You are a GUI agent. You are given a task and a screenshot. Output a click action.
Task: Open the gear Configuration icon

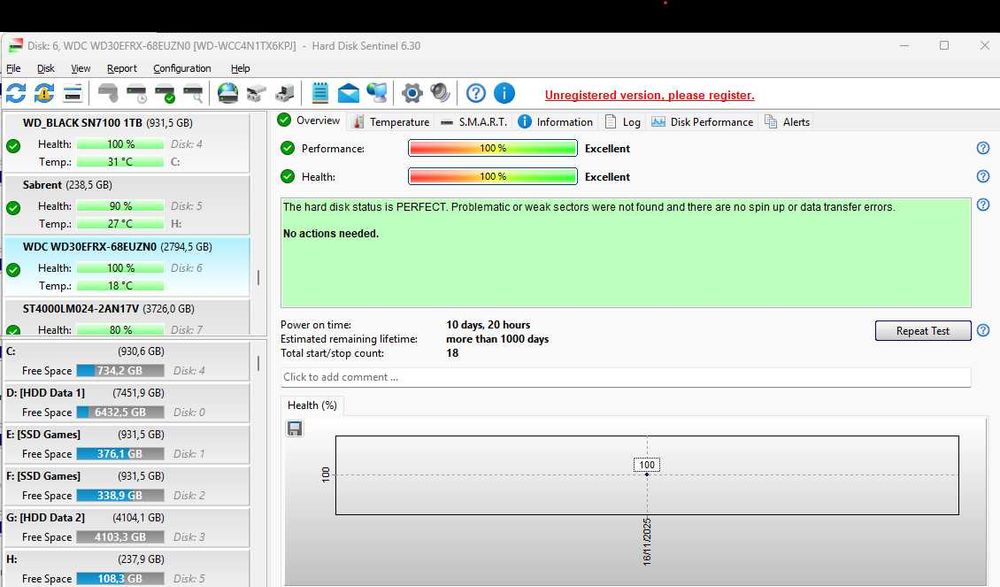point(412,93)
